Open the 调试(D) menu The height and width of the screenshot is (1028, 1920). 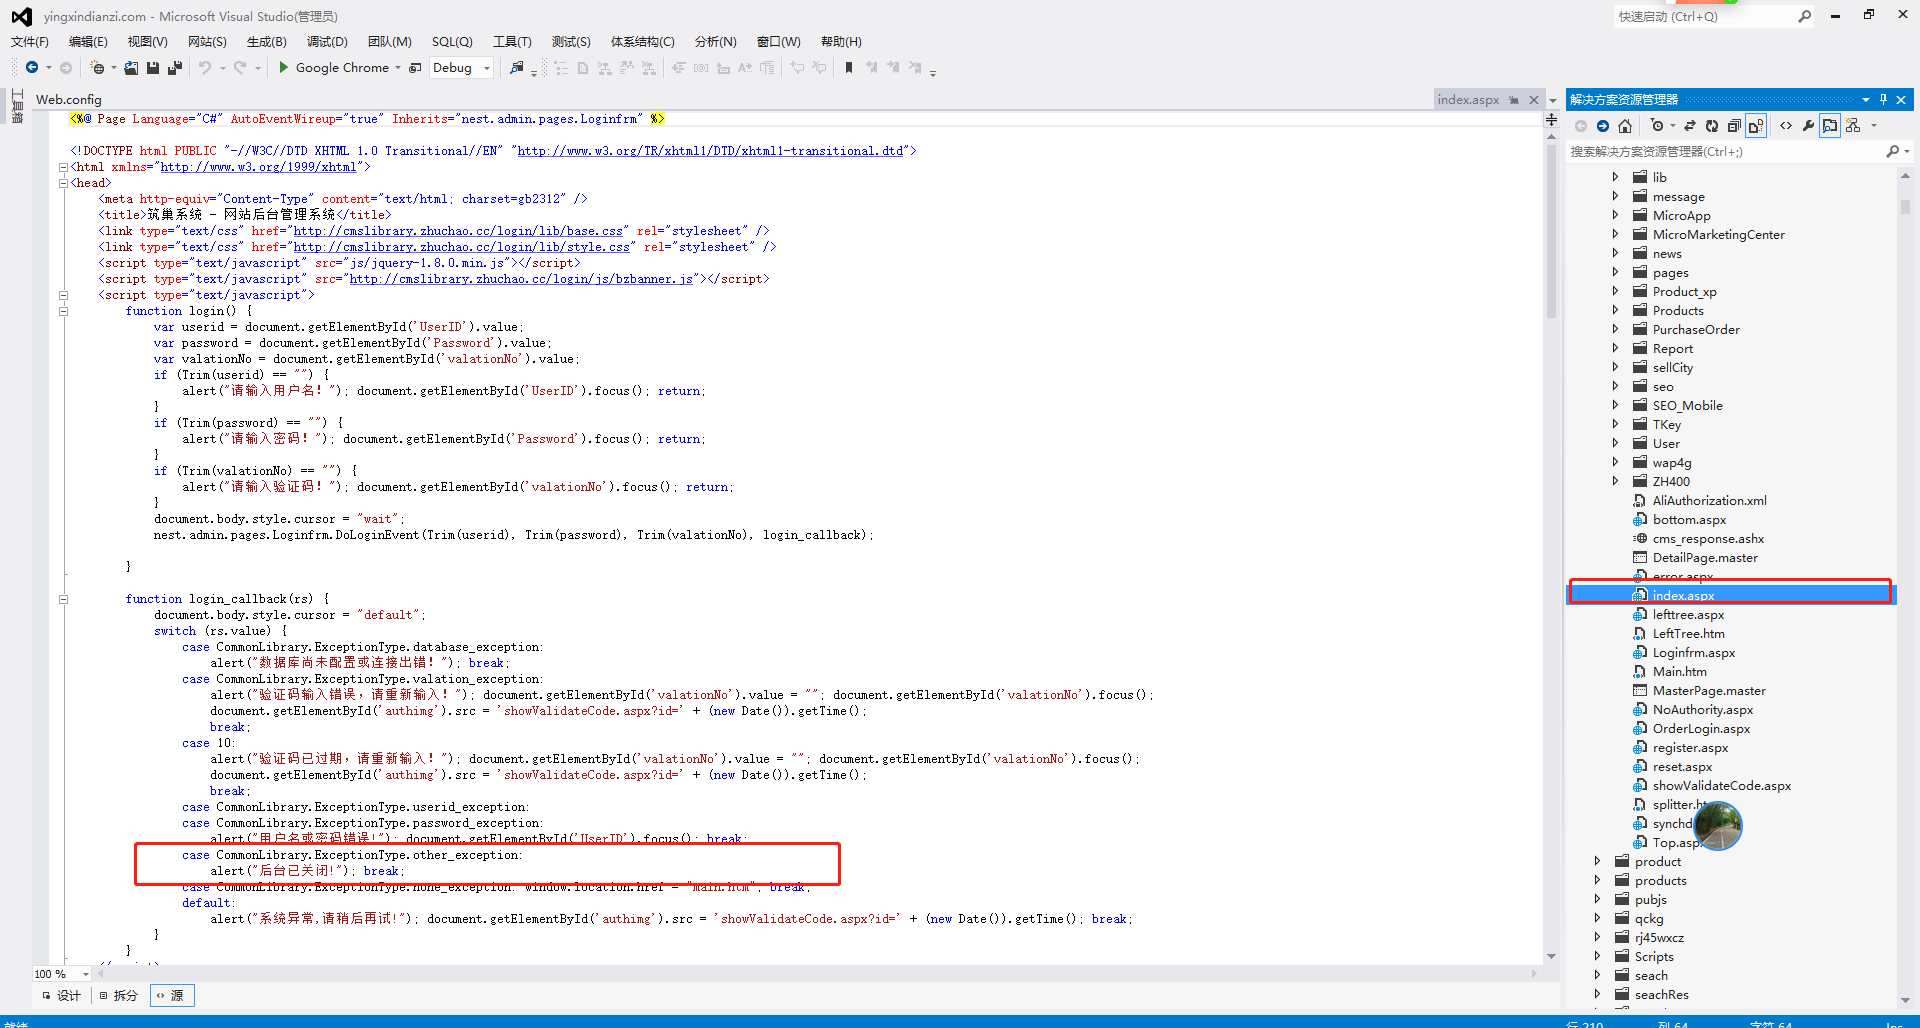click(327, 41)
